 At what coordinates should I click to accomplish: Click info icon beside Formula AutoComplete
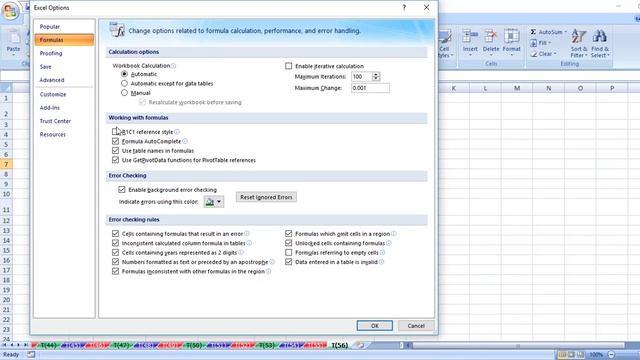[x=185, y=141]
